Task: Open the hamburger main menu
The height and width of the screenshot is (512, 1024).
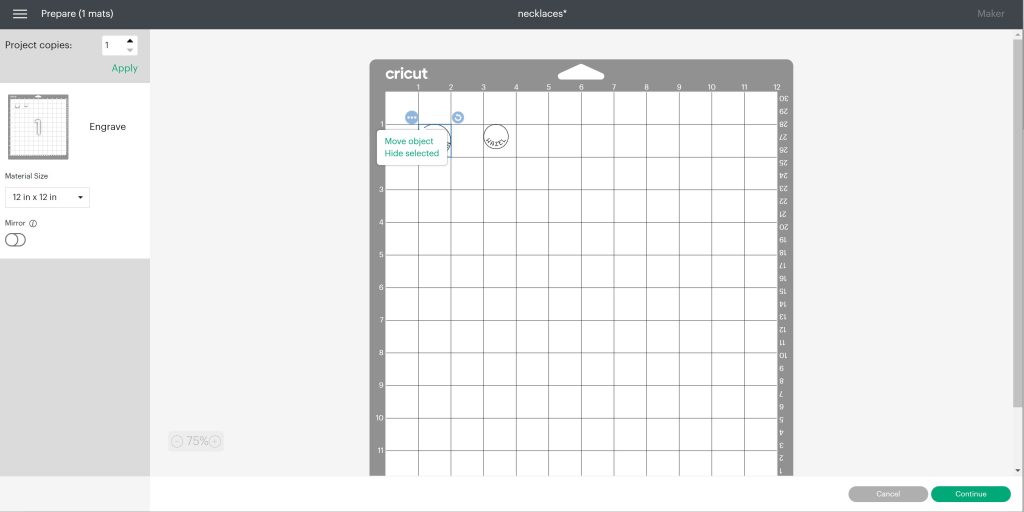Action: coord(20,14)
